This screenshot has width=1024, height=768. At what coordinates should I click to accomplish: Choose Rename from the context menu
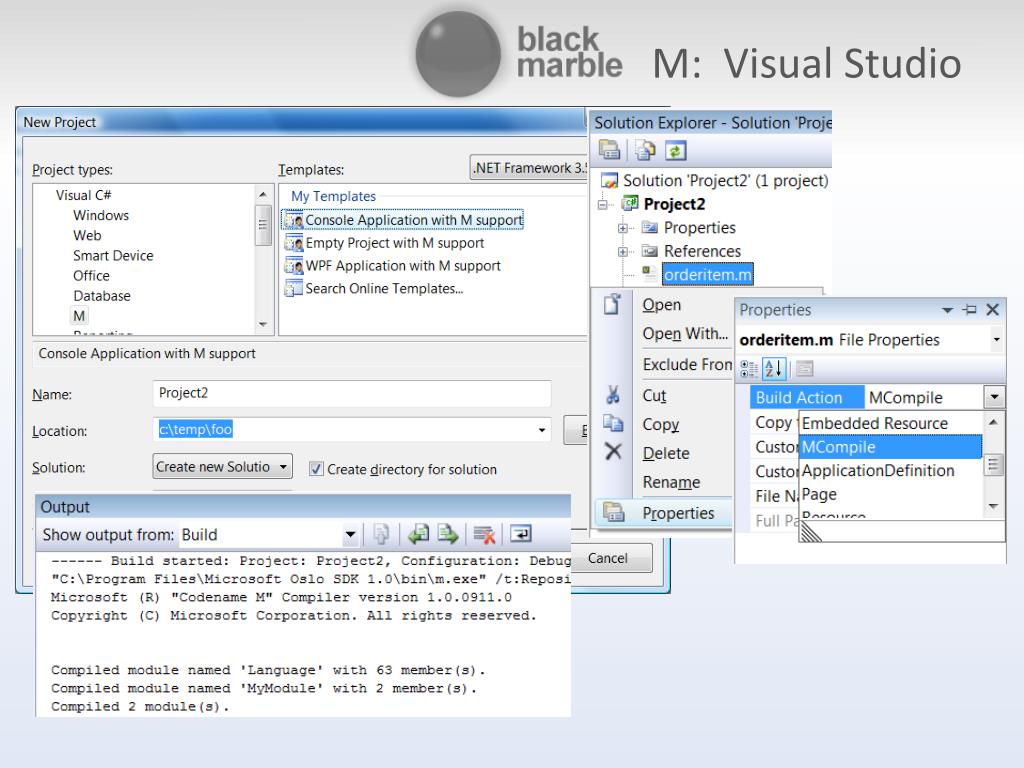671,482
